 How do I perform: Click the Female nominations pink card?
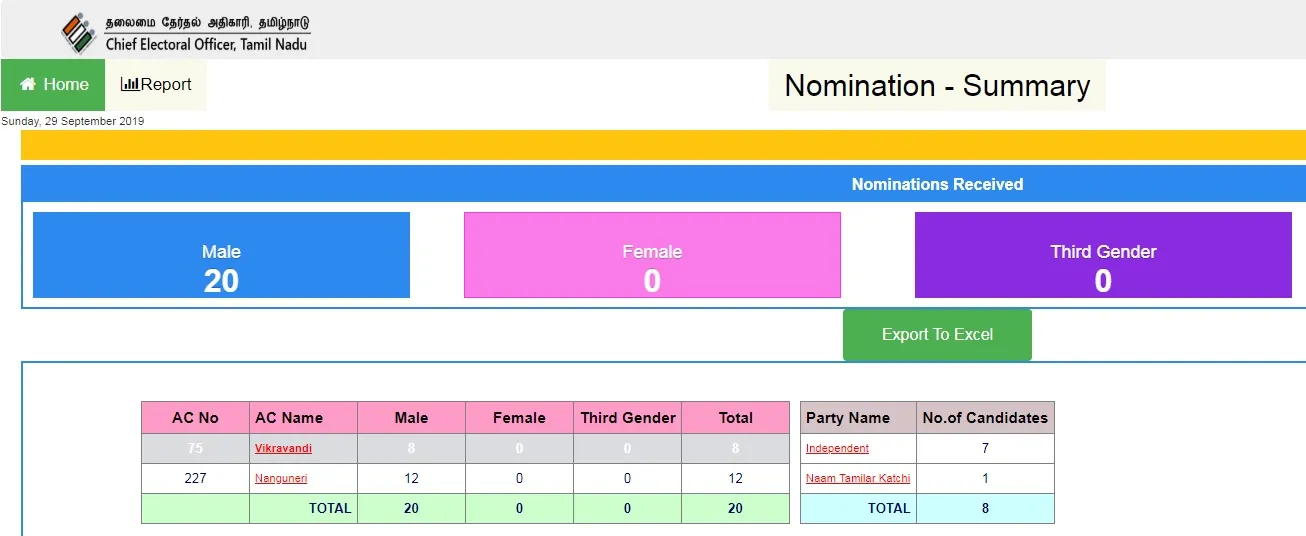(x=652, y=255)
